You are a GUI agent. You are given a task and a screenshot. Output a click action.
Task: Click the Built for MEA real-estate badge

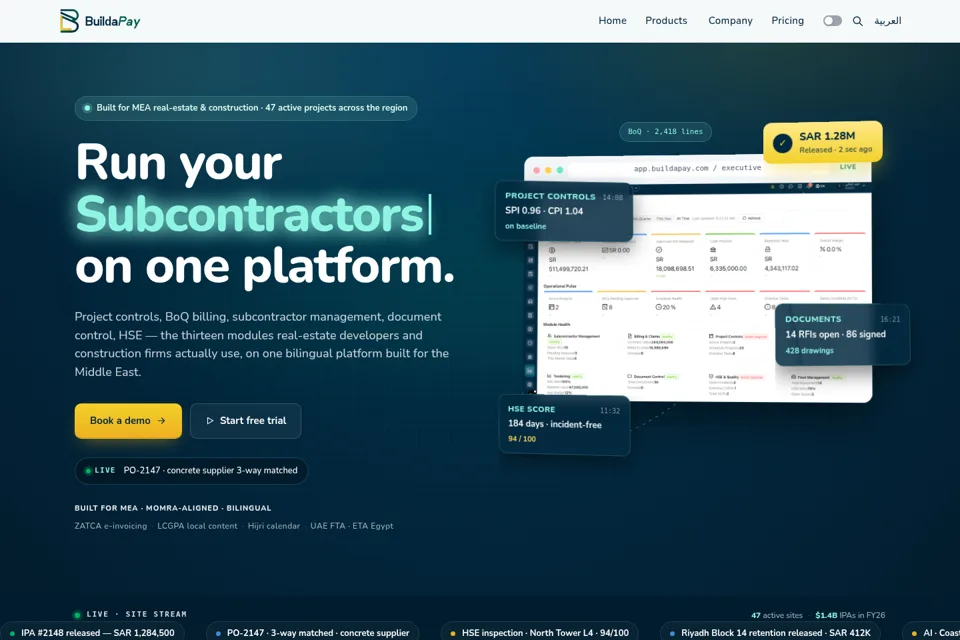click(246, 108)
